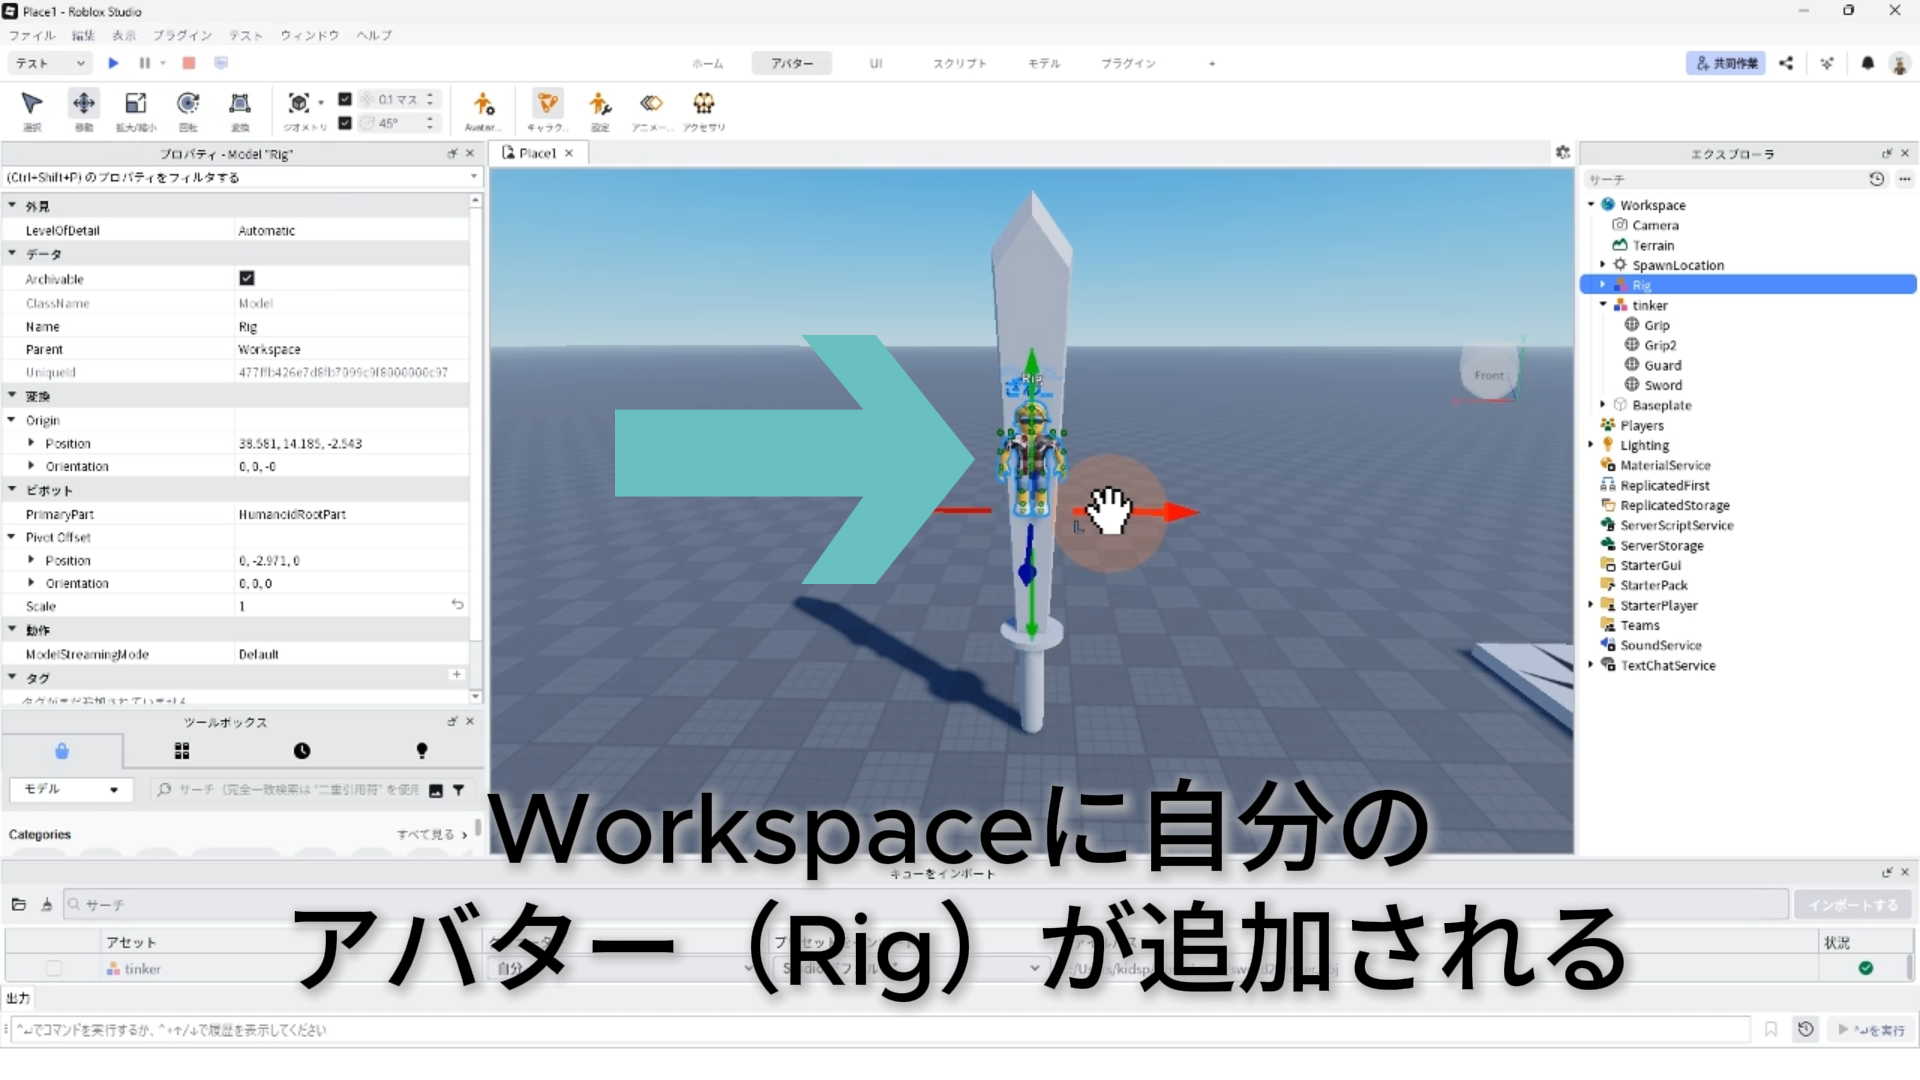Toggle the 0.1 マス move snapping checkbox
Screen dimensions: 1920x1080
pyautogui.click(x=345, y=99)
